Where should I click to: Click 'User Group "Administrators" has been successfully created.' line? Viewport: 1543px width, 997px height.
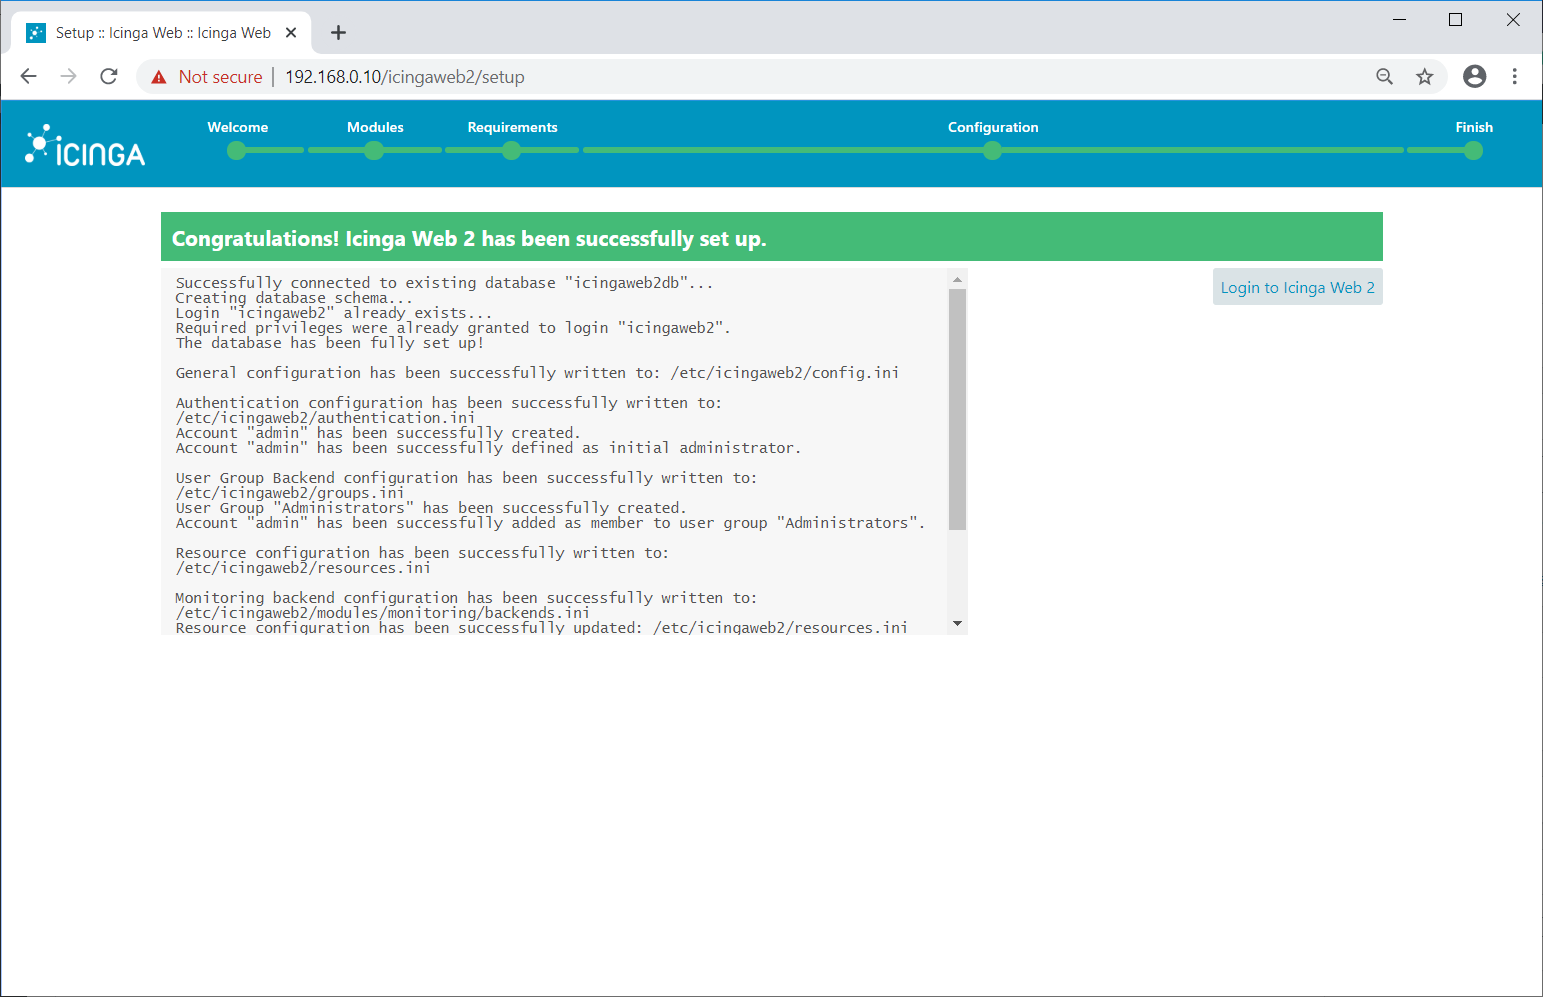431,508
